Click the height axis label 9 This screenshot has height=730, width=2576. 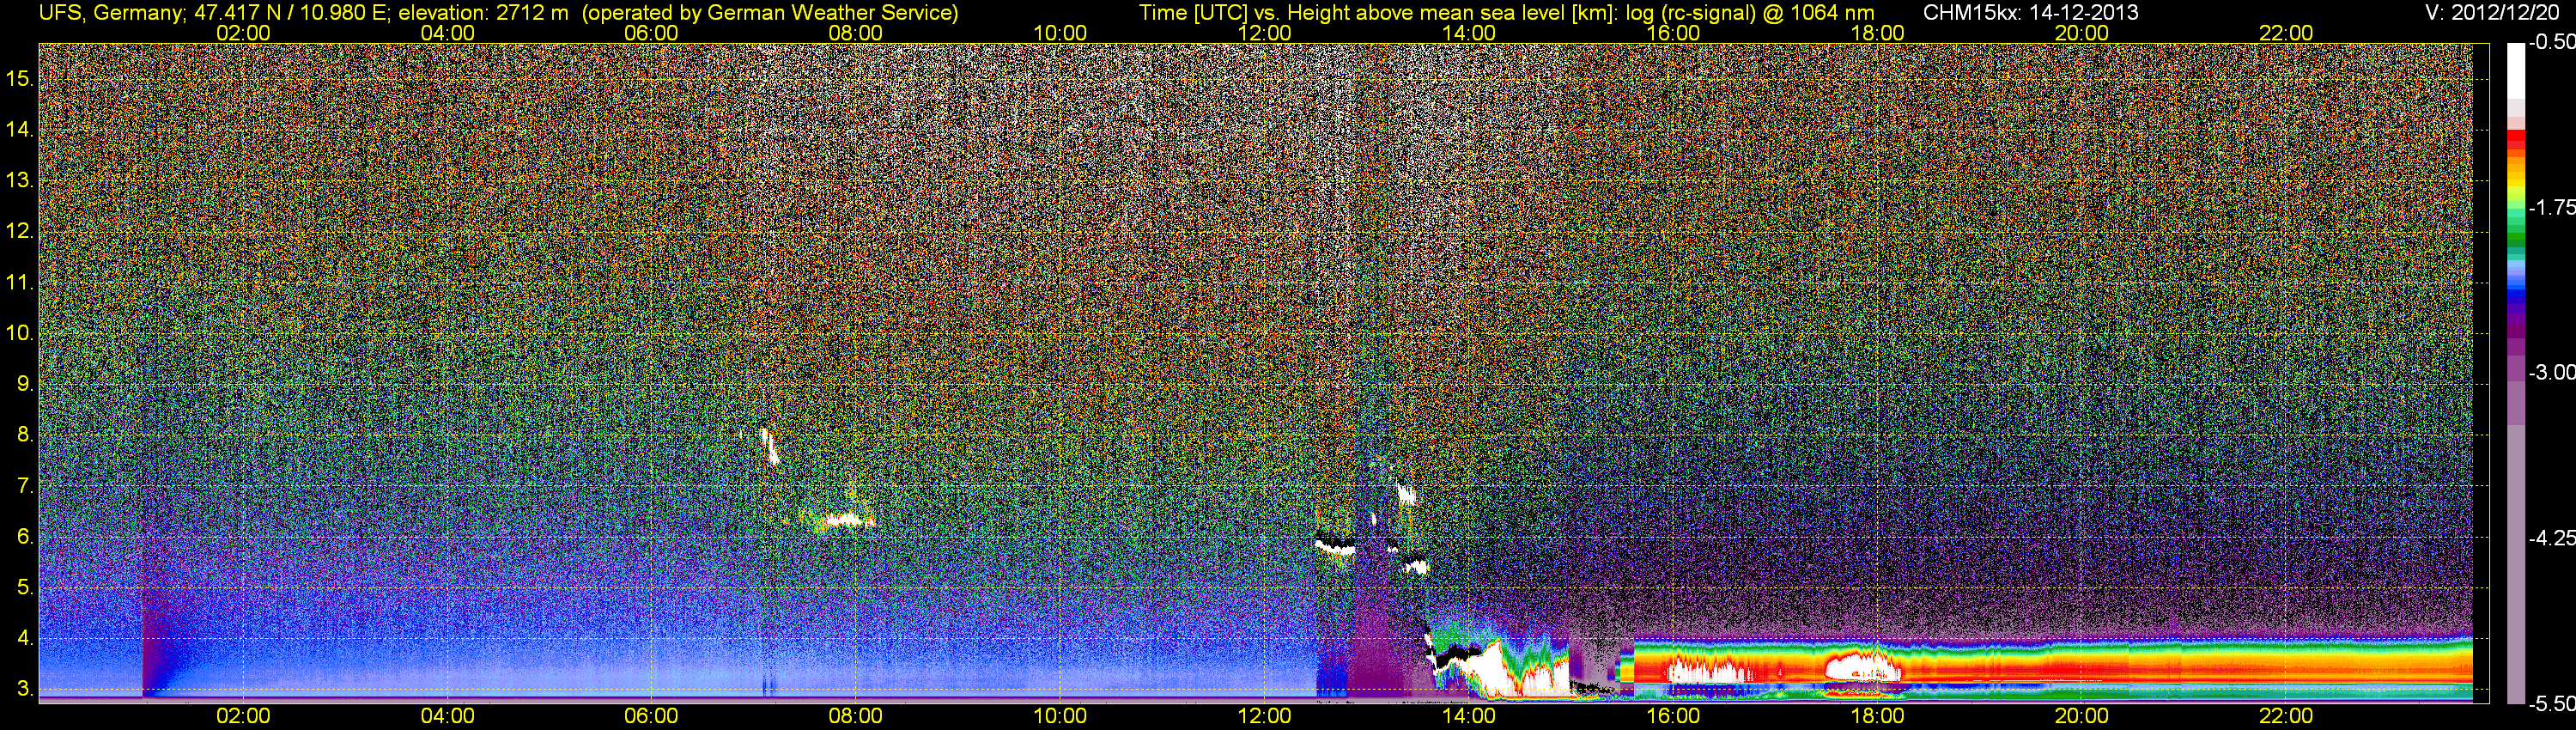[x=25, y=385]
